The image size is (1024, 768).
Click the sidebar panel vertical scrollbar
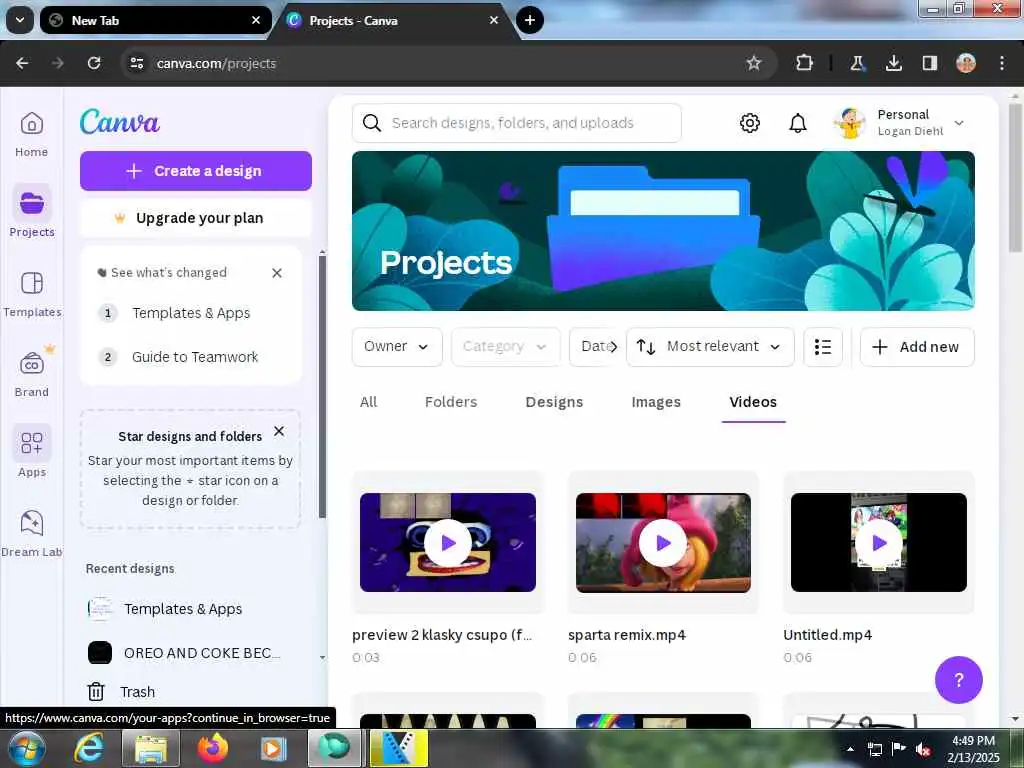pyautogui.click(x=322, y=387)
